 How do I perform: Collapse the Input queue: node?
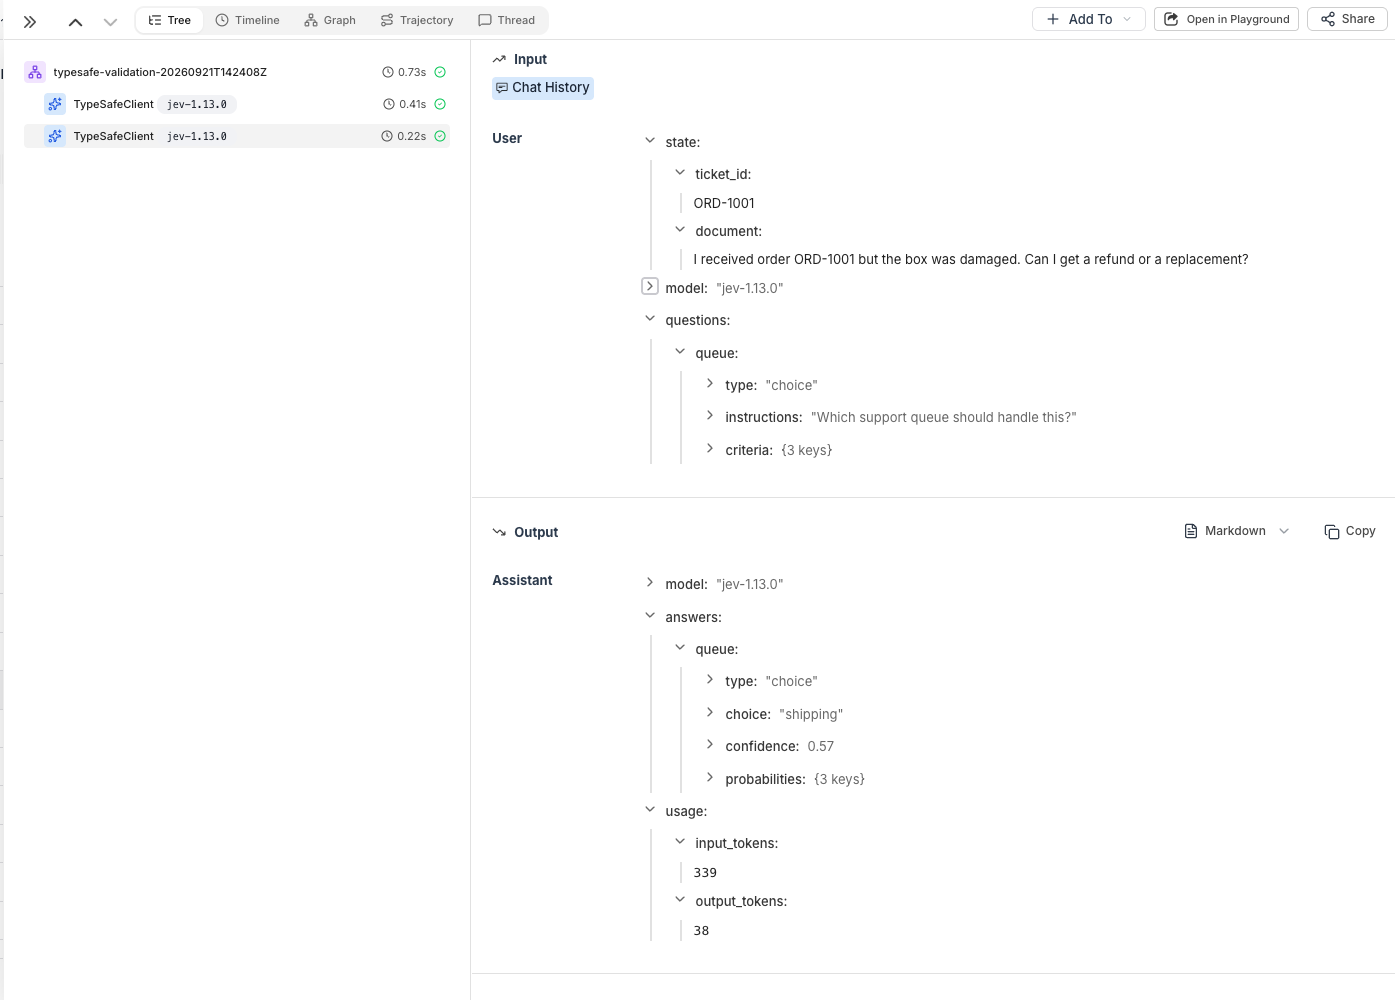click(x=680, y=352)
